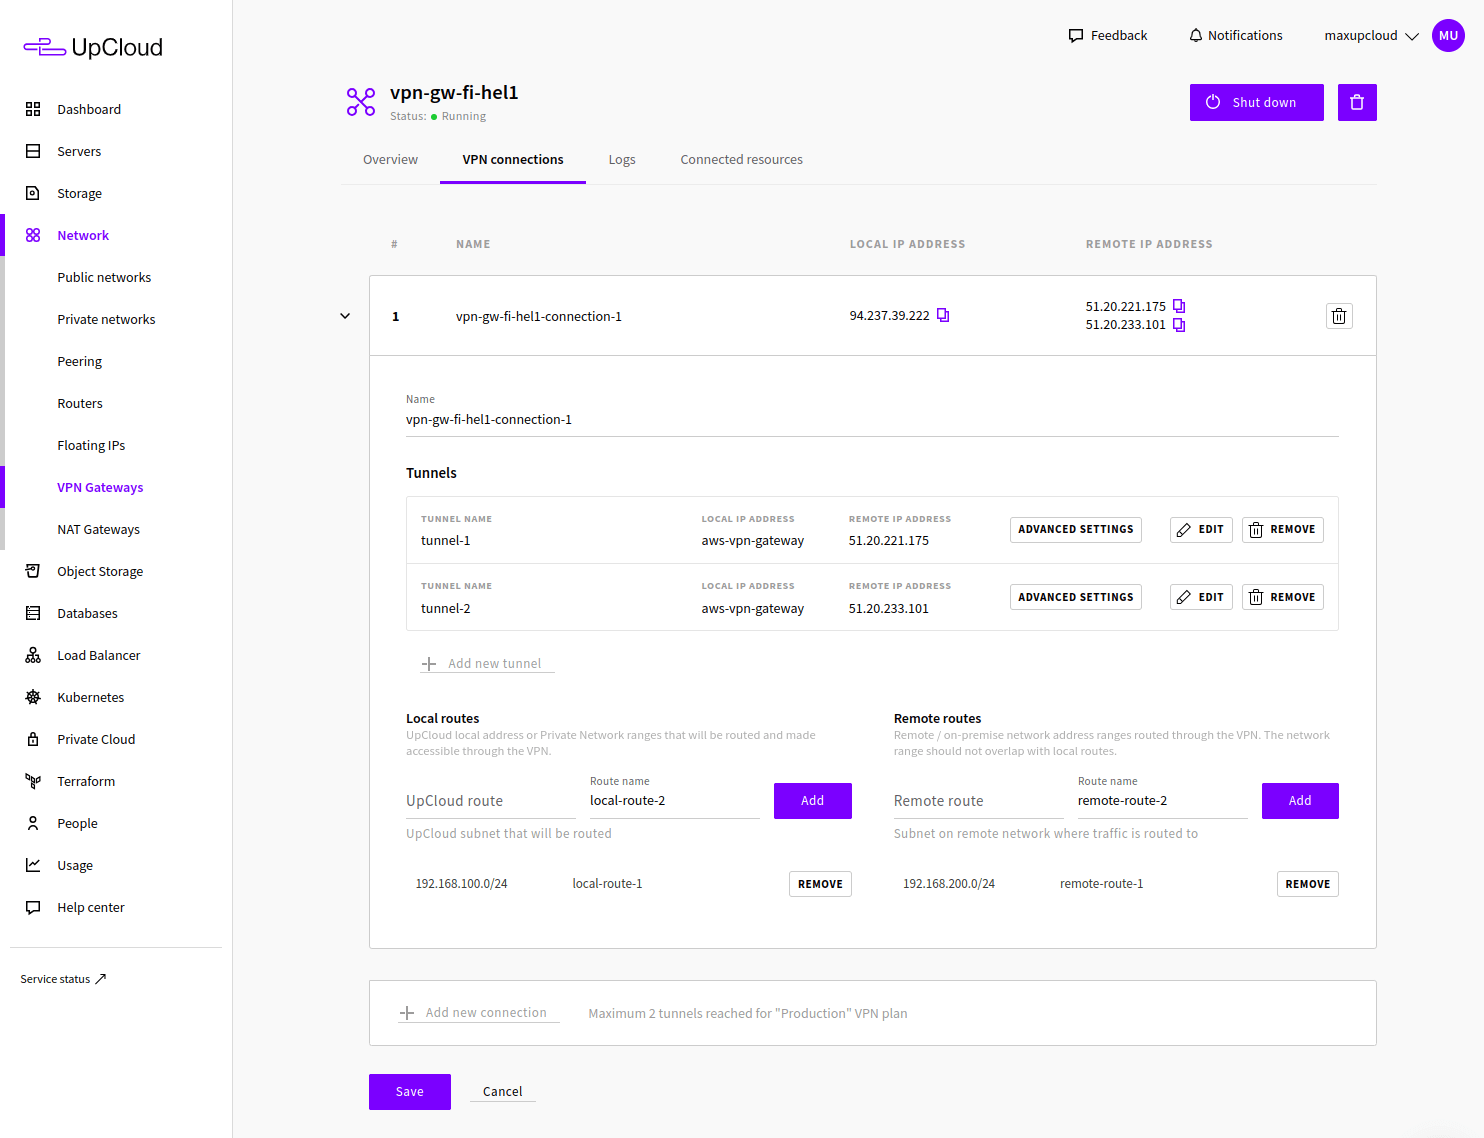The width and height of the screenshot is (1484, 1138).
Task: Open the Notifications bell
Action: click(1235, 35)
